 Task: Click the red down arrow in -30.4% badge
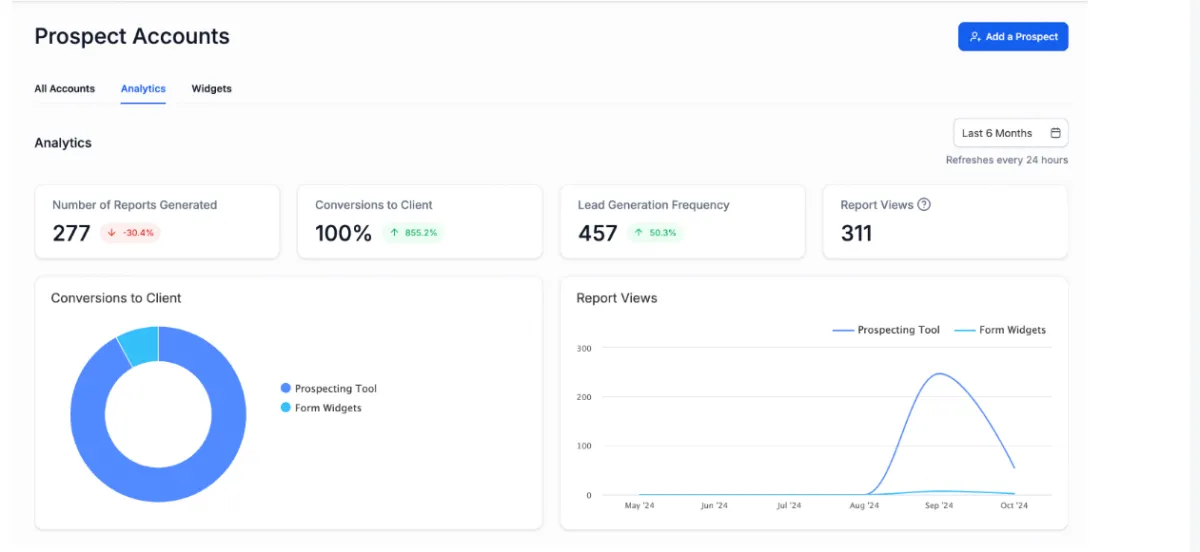pos(111,233)
